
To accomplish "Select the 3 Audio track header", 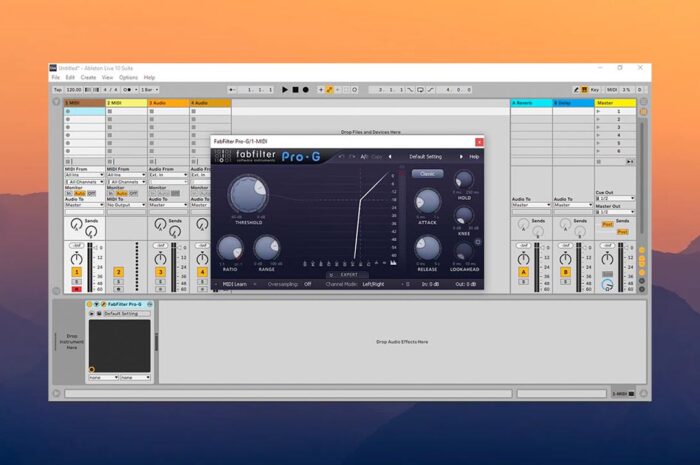I will point(168,103).
